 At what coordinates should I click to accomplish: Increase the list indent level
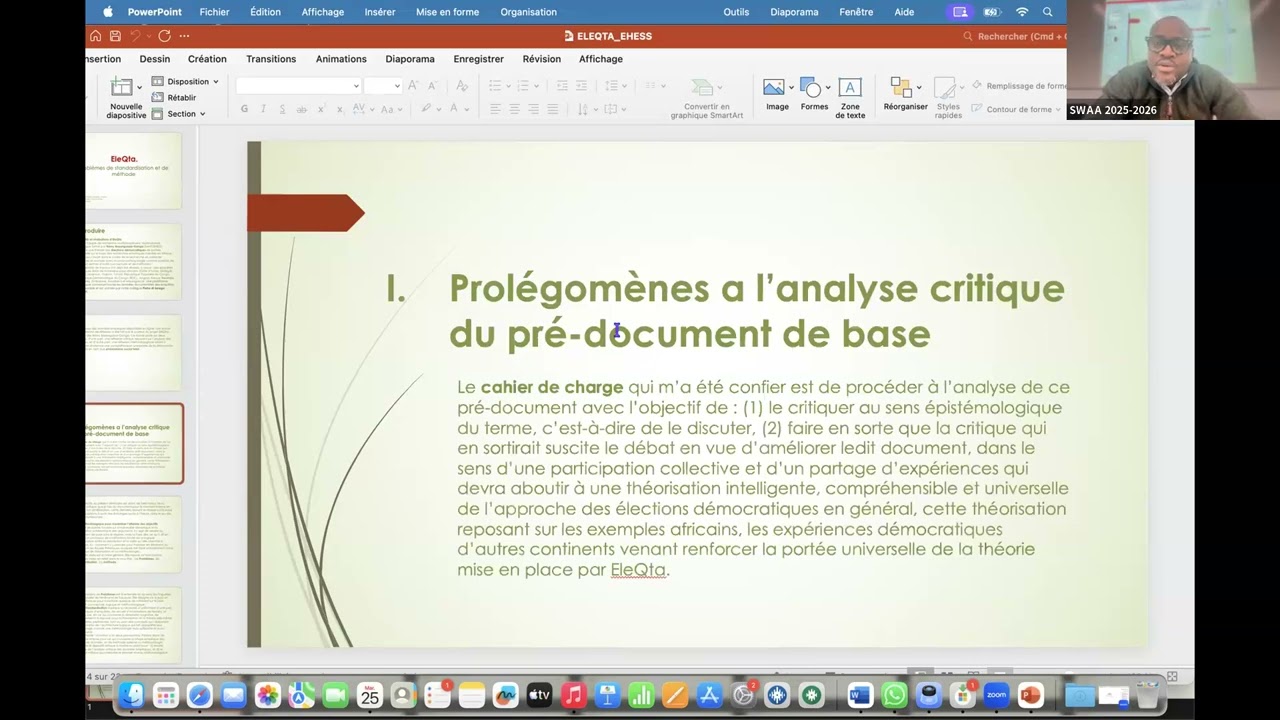(x=583, y=86)
